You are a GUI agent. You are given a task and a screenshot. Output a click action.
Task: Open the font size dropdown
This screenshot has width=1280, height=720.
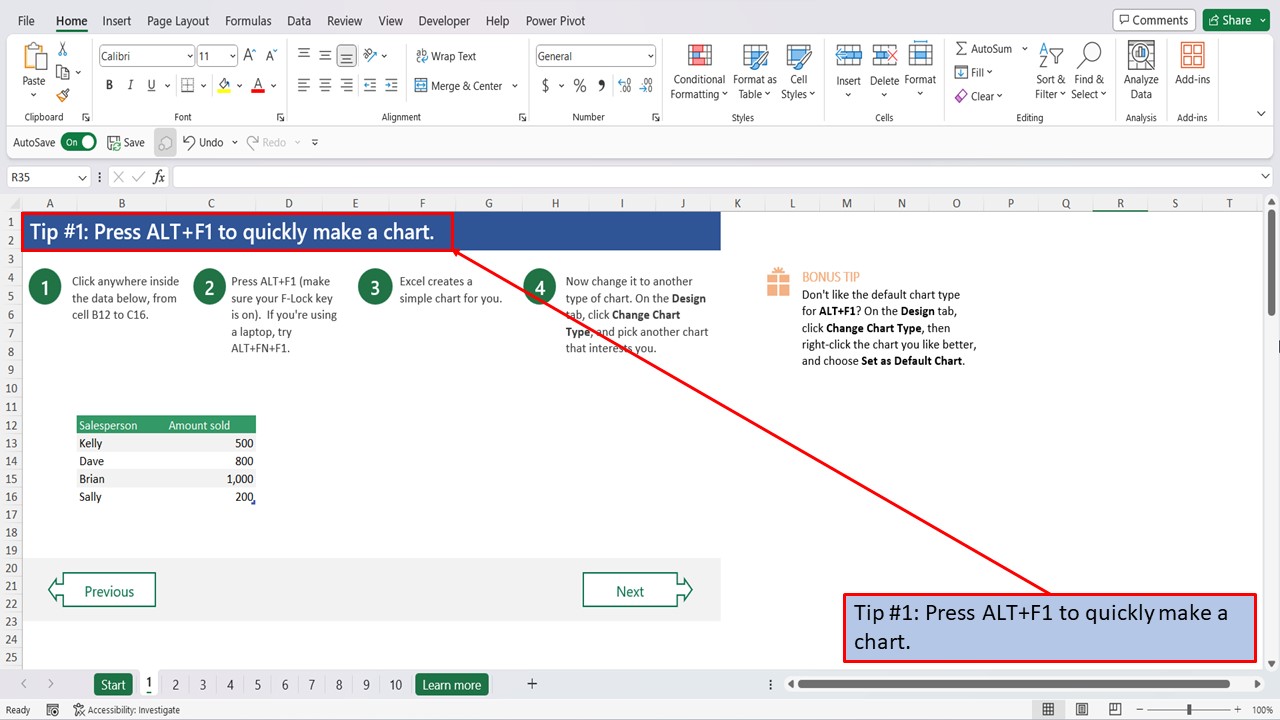[231, 55]
